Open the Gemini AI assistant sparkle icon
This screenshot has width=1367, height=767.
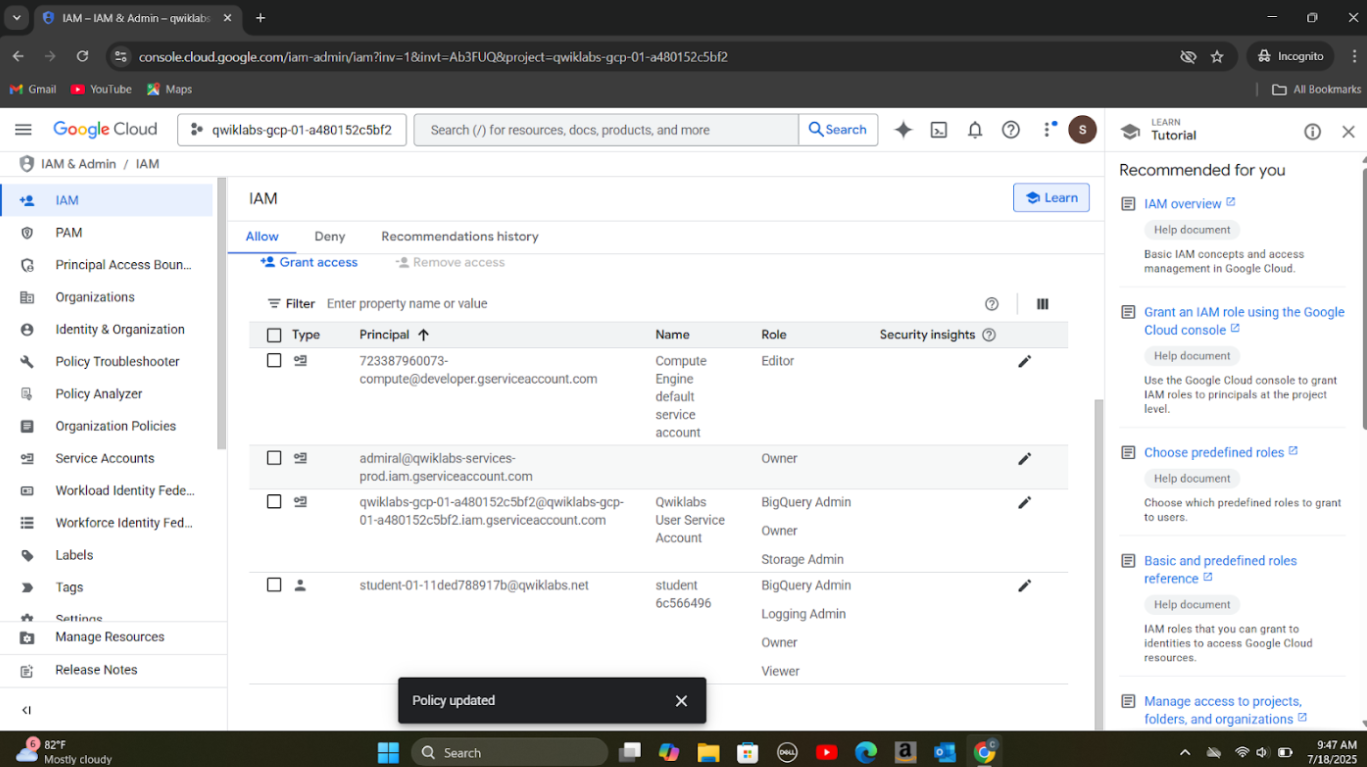click(x=903, y=130)
